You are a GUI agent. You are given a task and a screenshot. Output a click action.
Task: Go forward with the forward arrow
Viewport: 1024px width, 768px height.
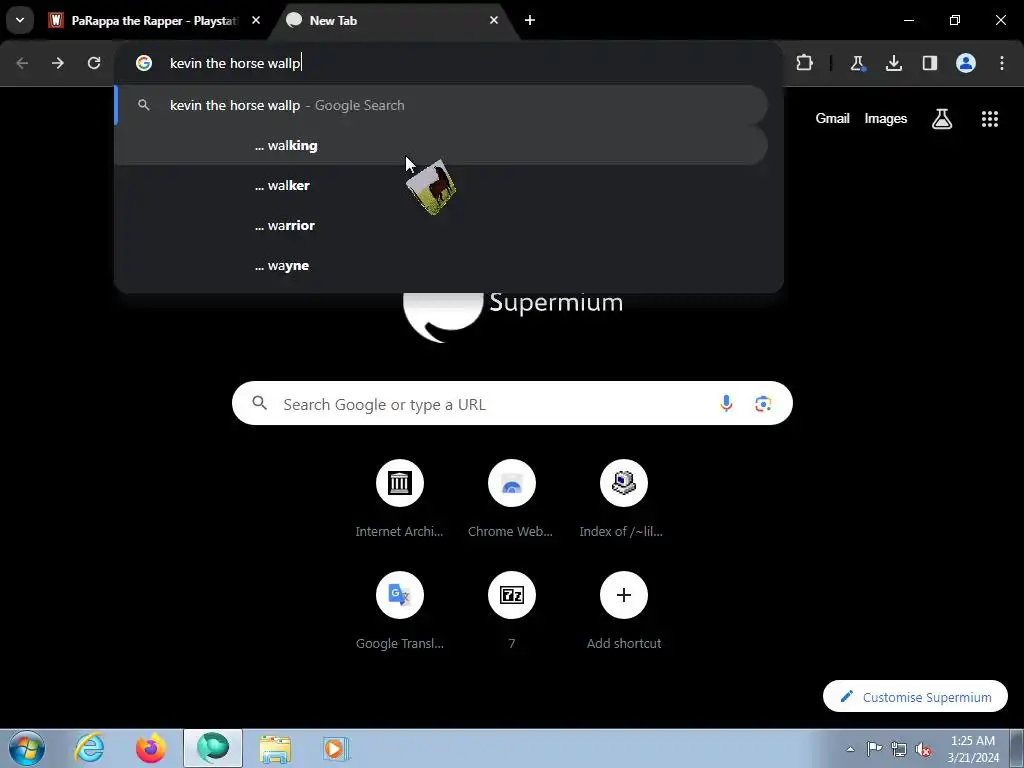(x=58, y=63)
